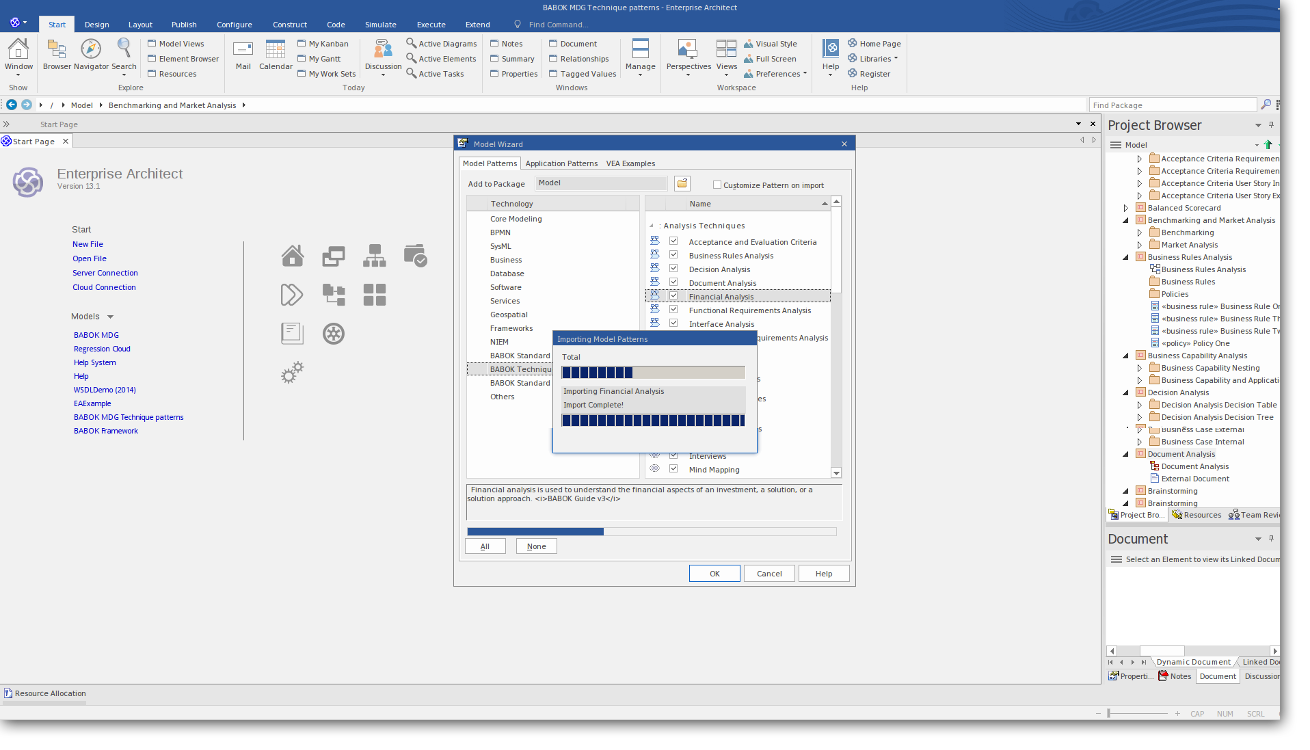1310x750 pixels.
Task: Switch to the Application Patterns tab
Action: tap(561, 163)
